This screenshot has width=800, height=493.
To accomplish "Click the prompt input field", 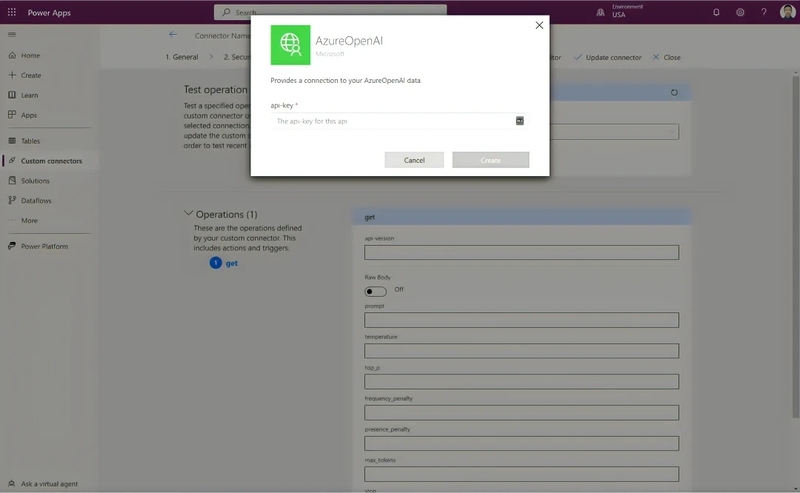I will tap(521, 320).
